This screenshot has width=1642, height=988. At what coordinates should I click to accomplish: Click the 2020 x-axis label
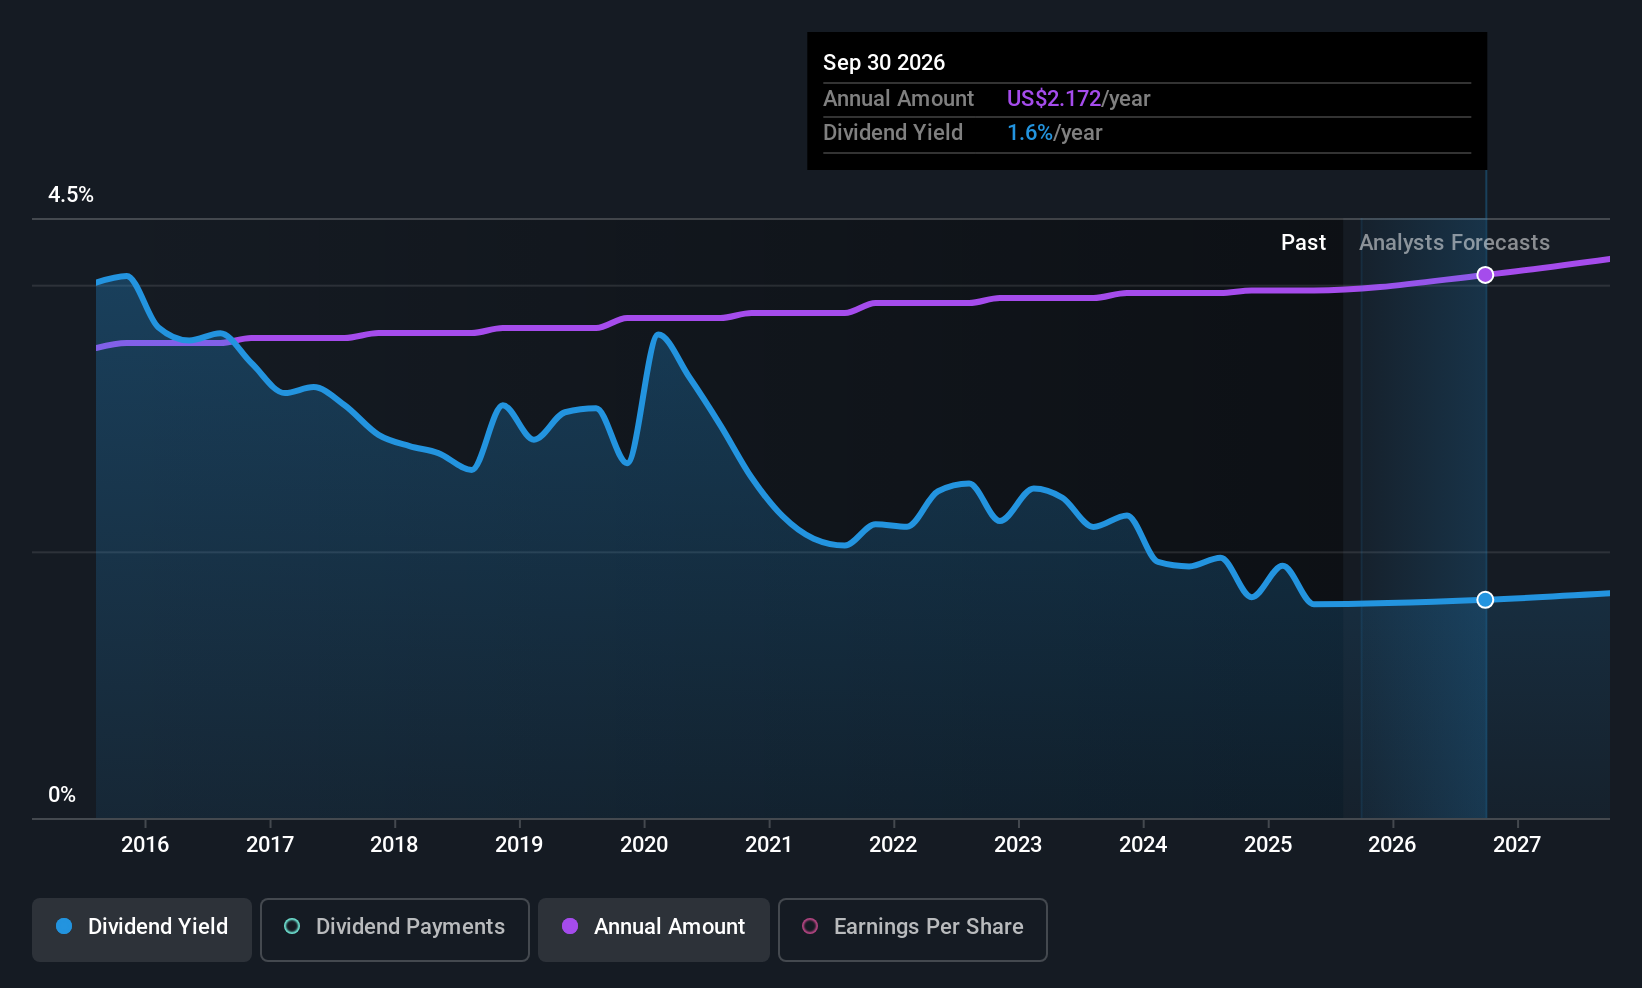click(644, 845)
